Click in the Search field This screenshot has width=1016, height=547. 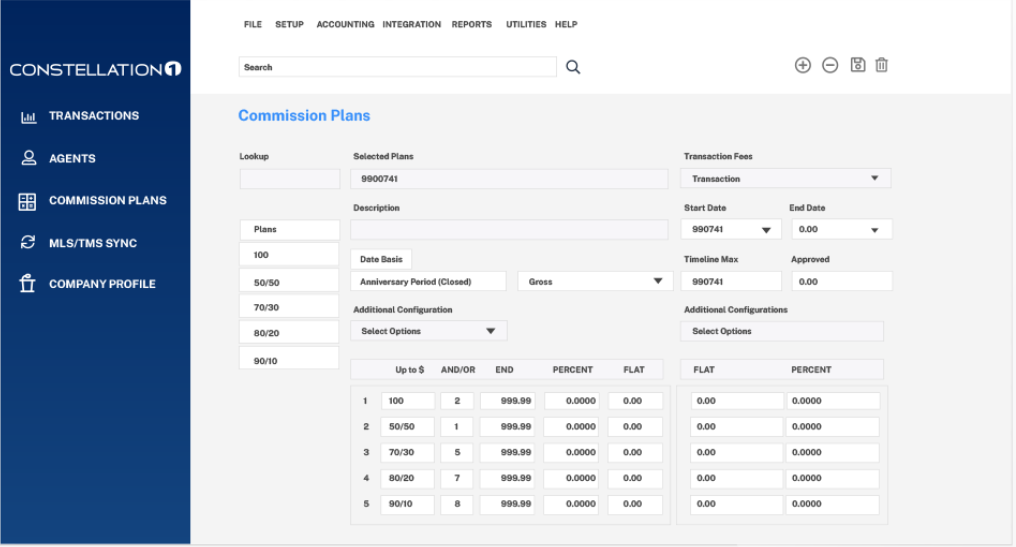[x=398, y=67]
